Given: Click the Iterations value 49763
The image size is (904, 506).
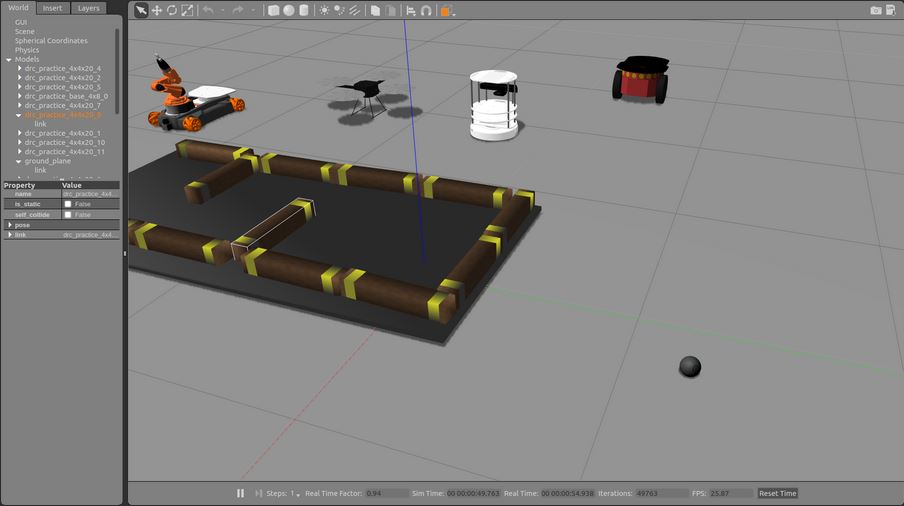Looking at the screenshot, I should tap(661, 493).
